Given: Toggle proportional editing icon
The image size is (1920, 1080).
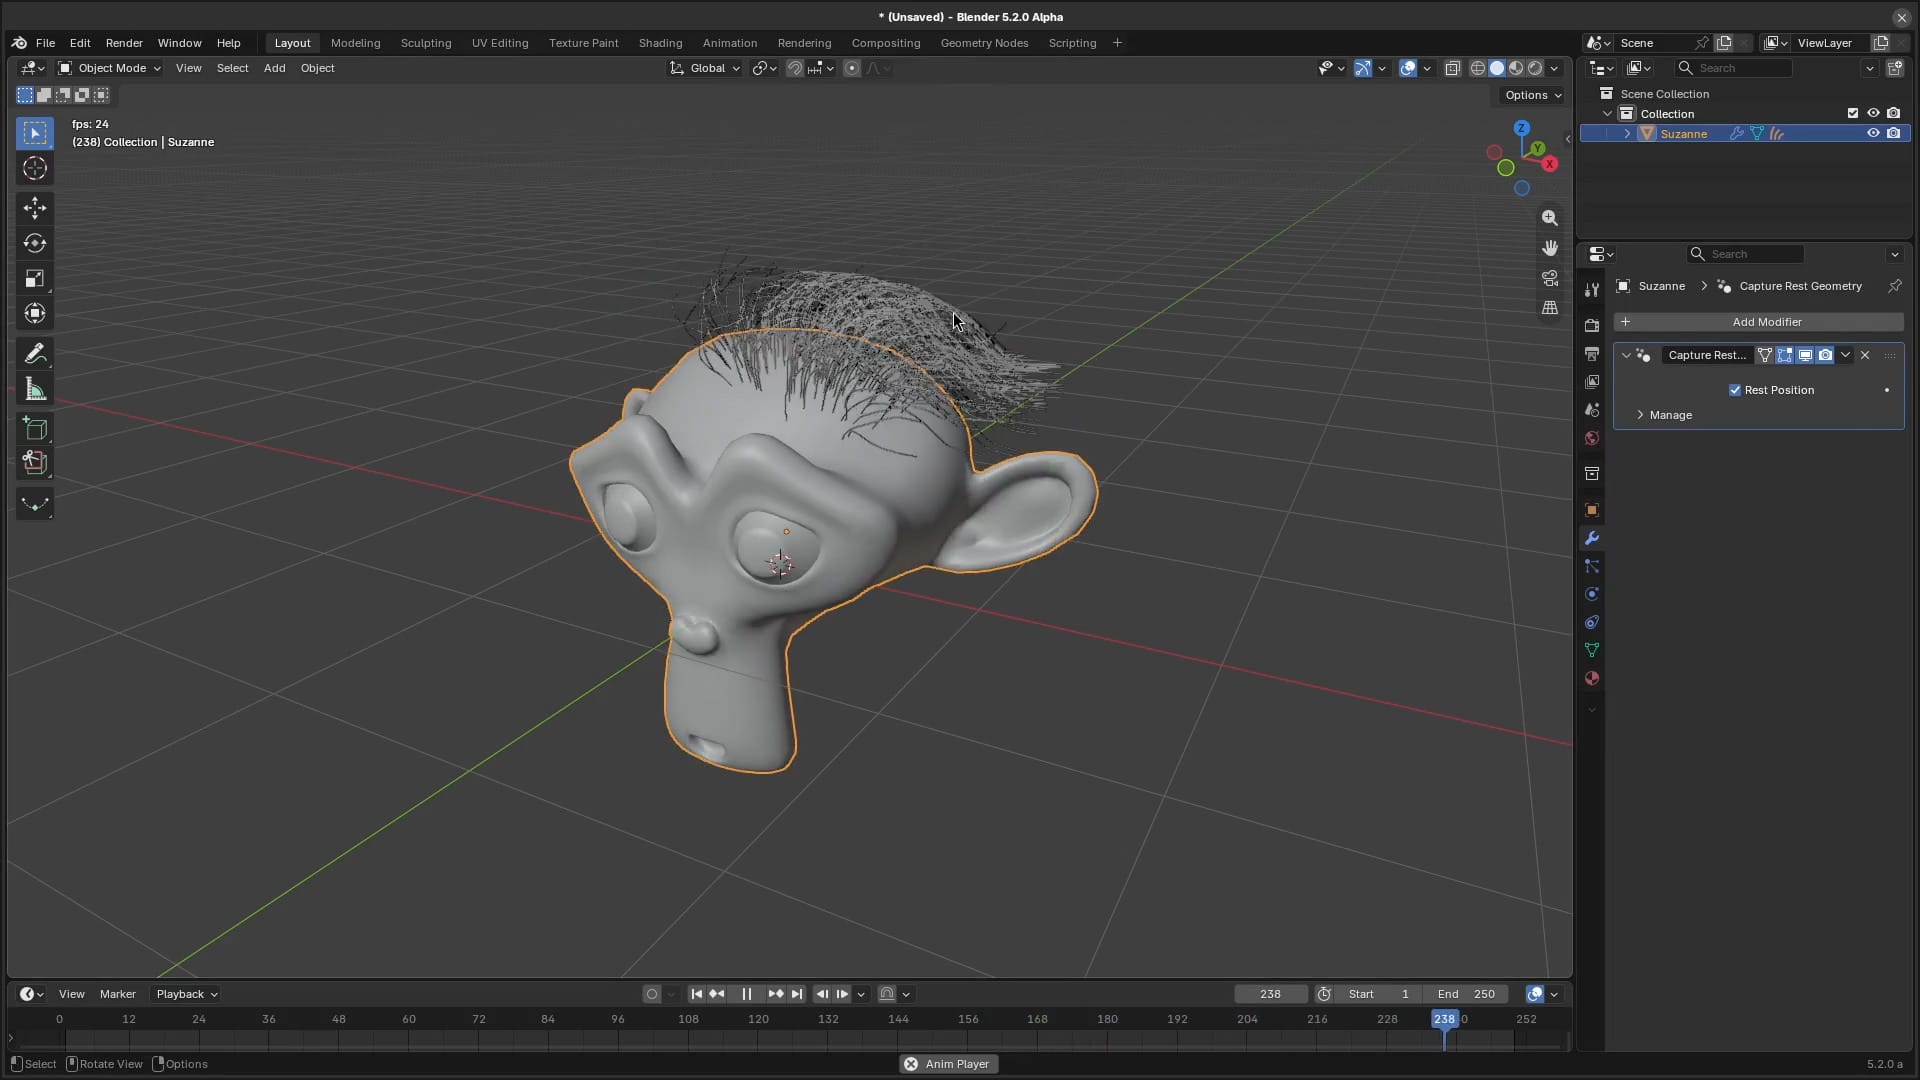Looking at the screenshot, I should [852, 68].
